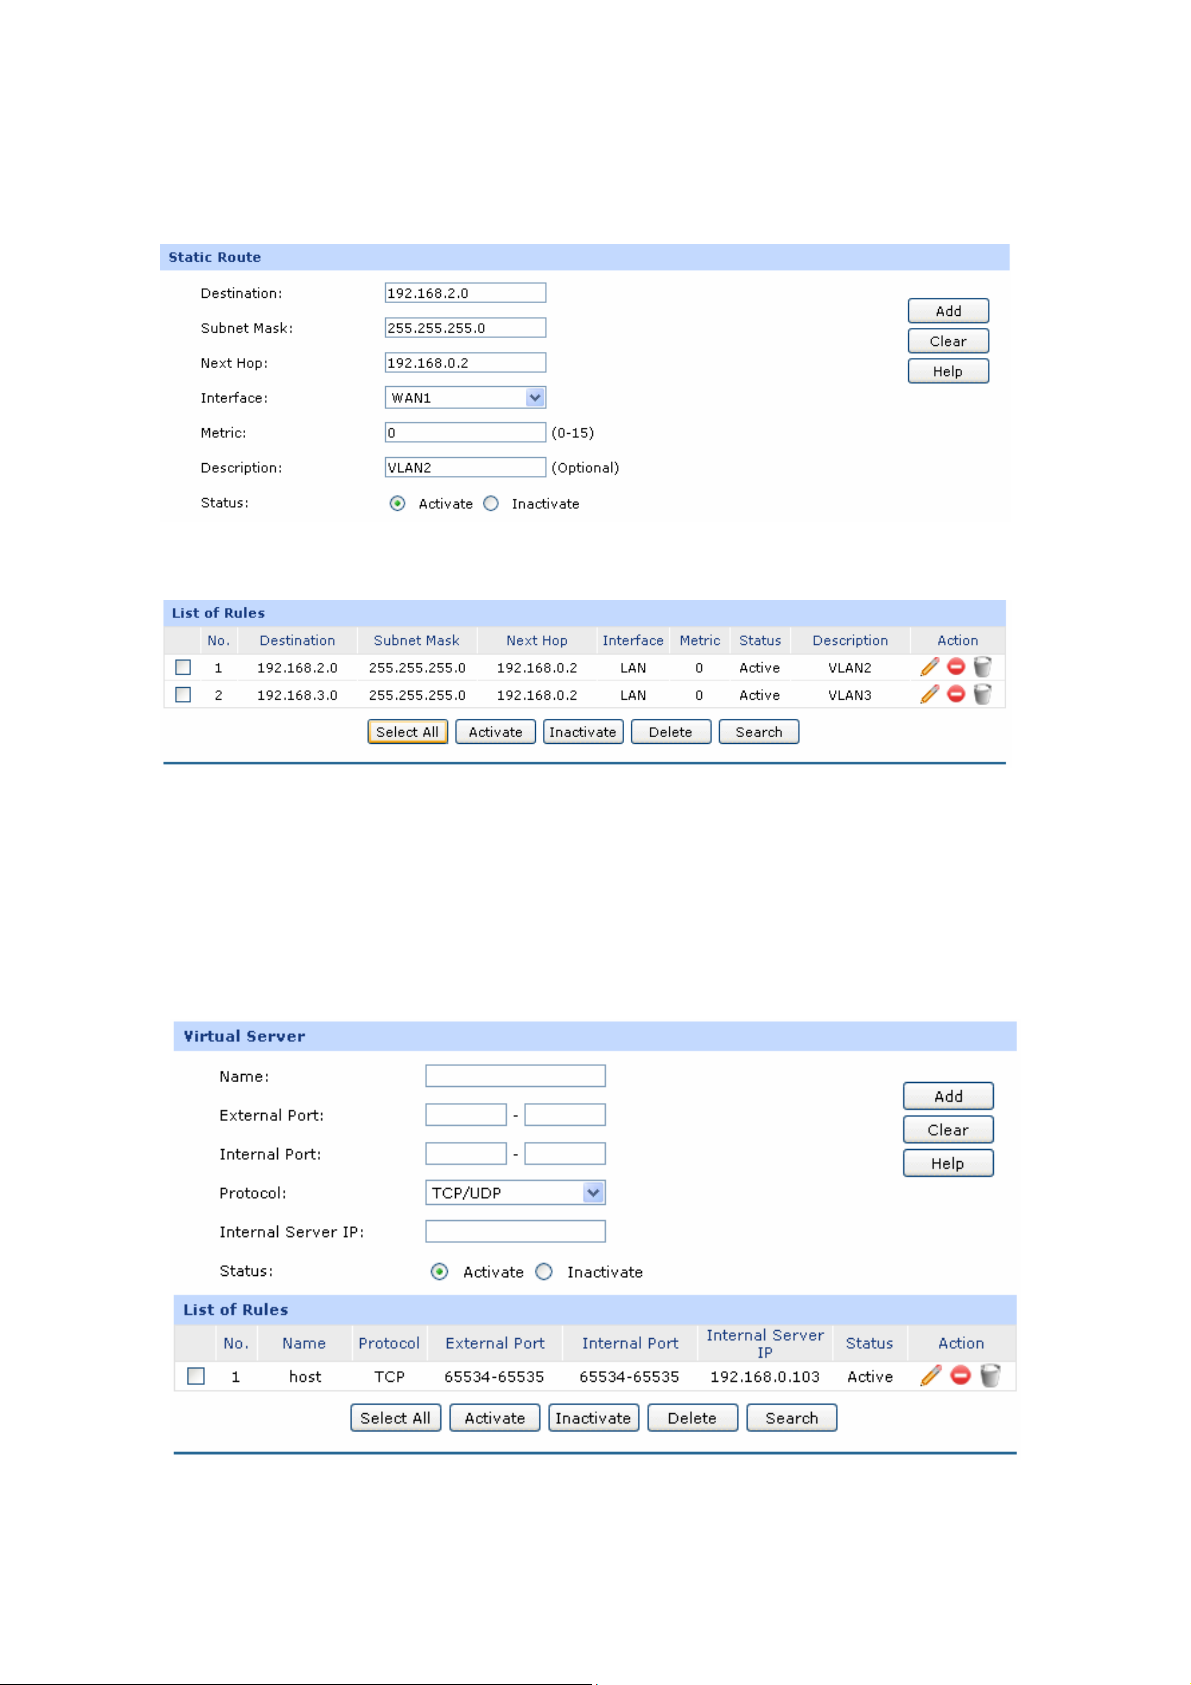The image size is (1191, 1685).
Task: Expand the Protocol TCP/UDP dropdown
Action: (x=593, y=1193)
